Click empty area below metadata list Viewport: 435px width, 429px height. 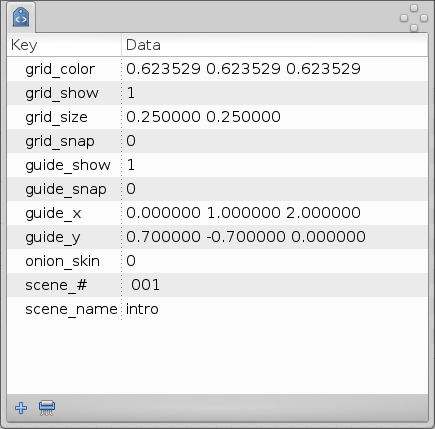click(217, 357)
